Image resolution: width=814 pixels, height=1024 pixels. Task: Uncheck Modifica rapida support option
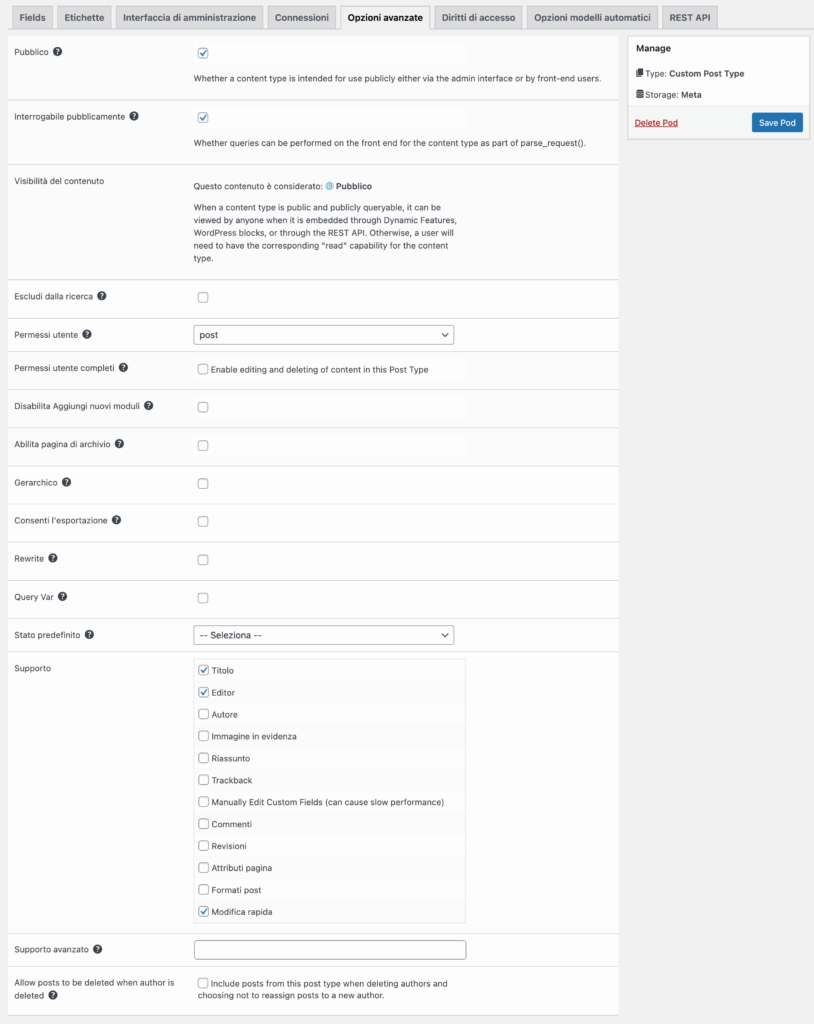pos(204,911)
